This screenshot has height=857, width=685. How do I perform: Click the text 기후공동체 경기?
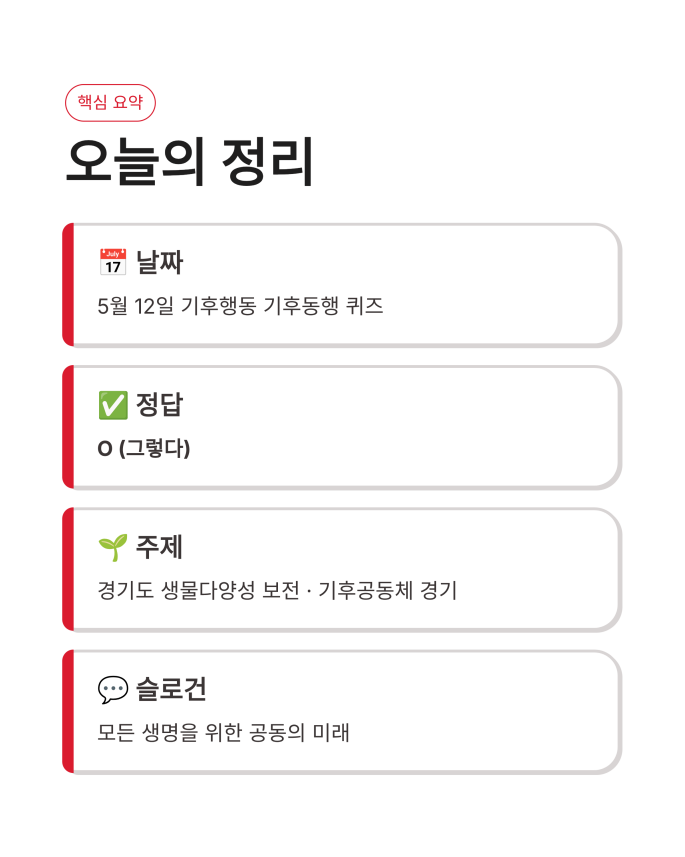(388, 590)
